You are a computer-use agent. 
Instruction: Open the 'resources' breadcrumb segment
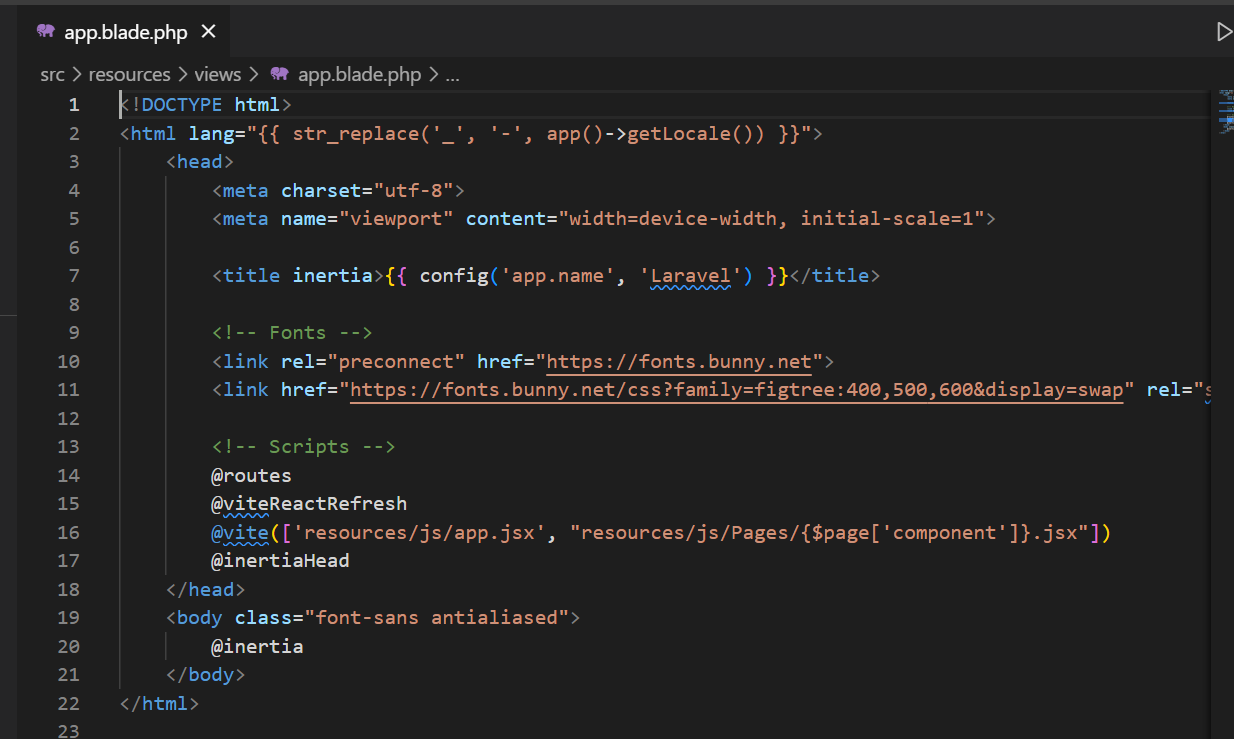[x=129, y=74]
